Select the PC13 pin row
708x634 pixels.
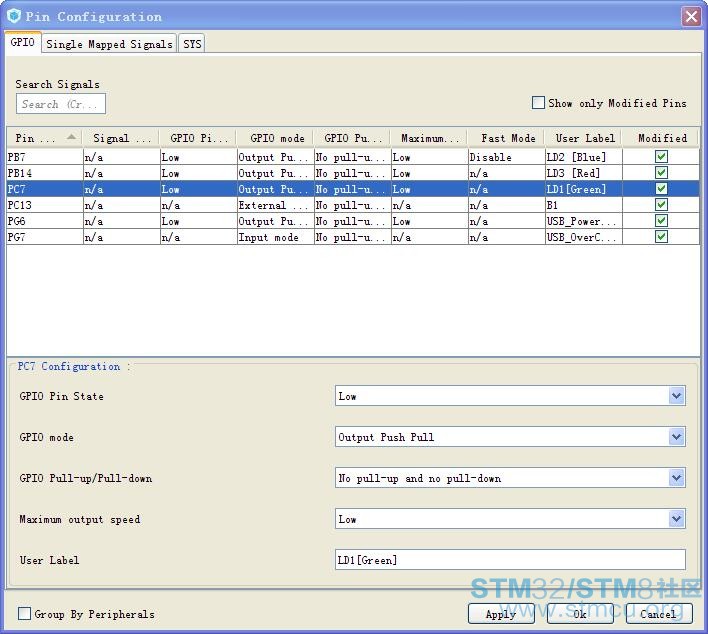[353, 205]
